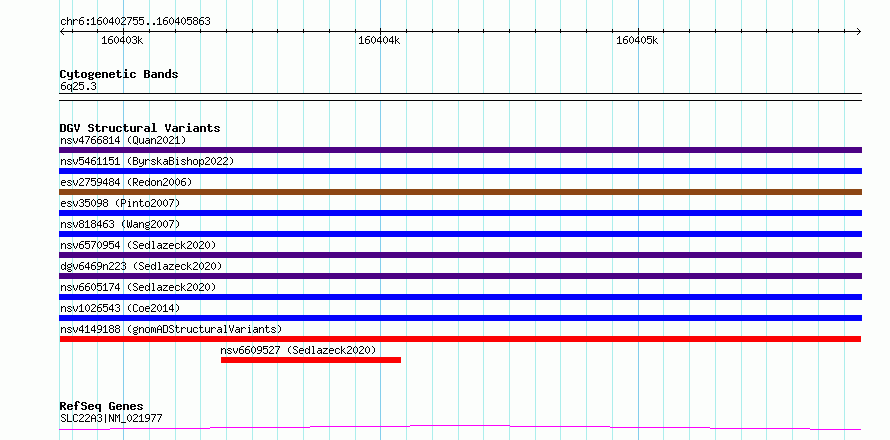This screenshot has height=440, width=890.
Task: Click the nsv818463 (Wang2007) label
Action: 120,224
